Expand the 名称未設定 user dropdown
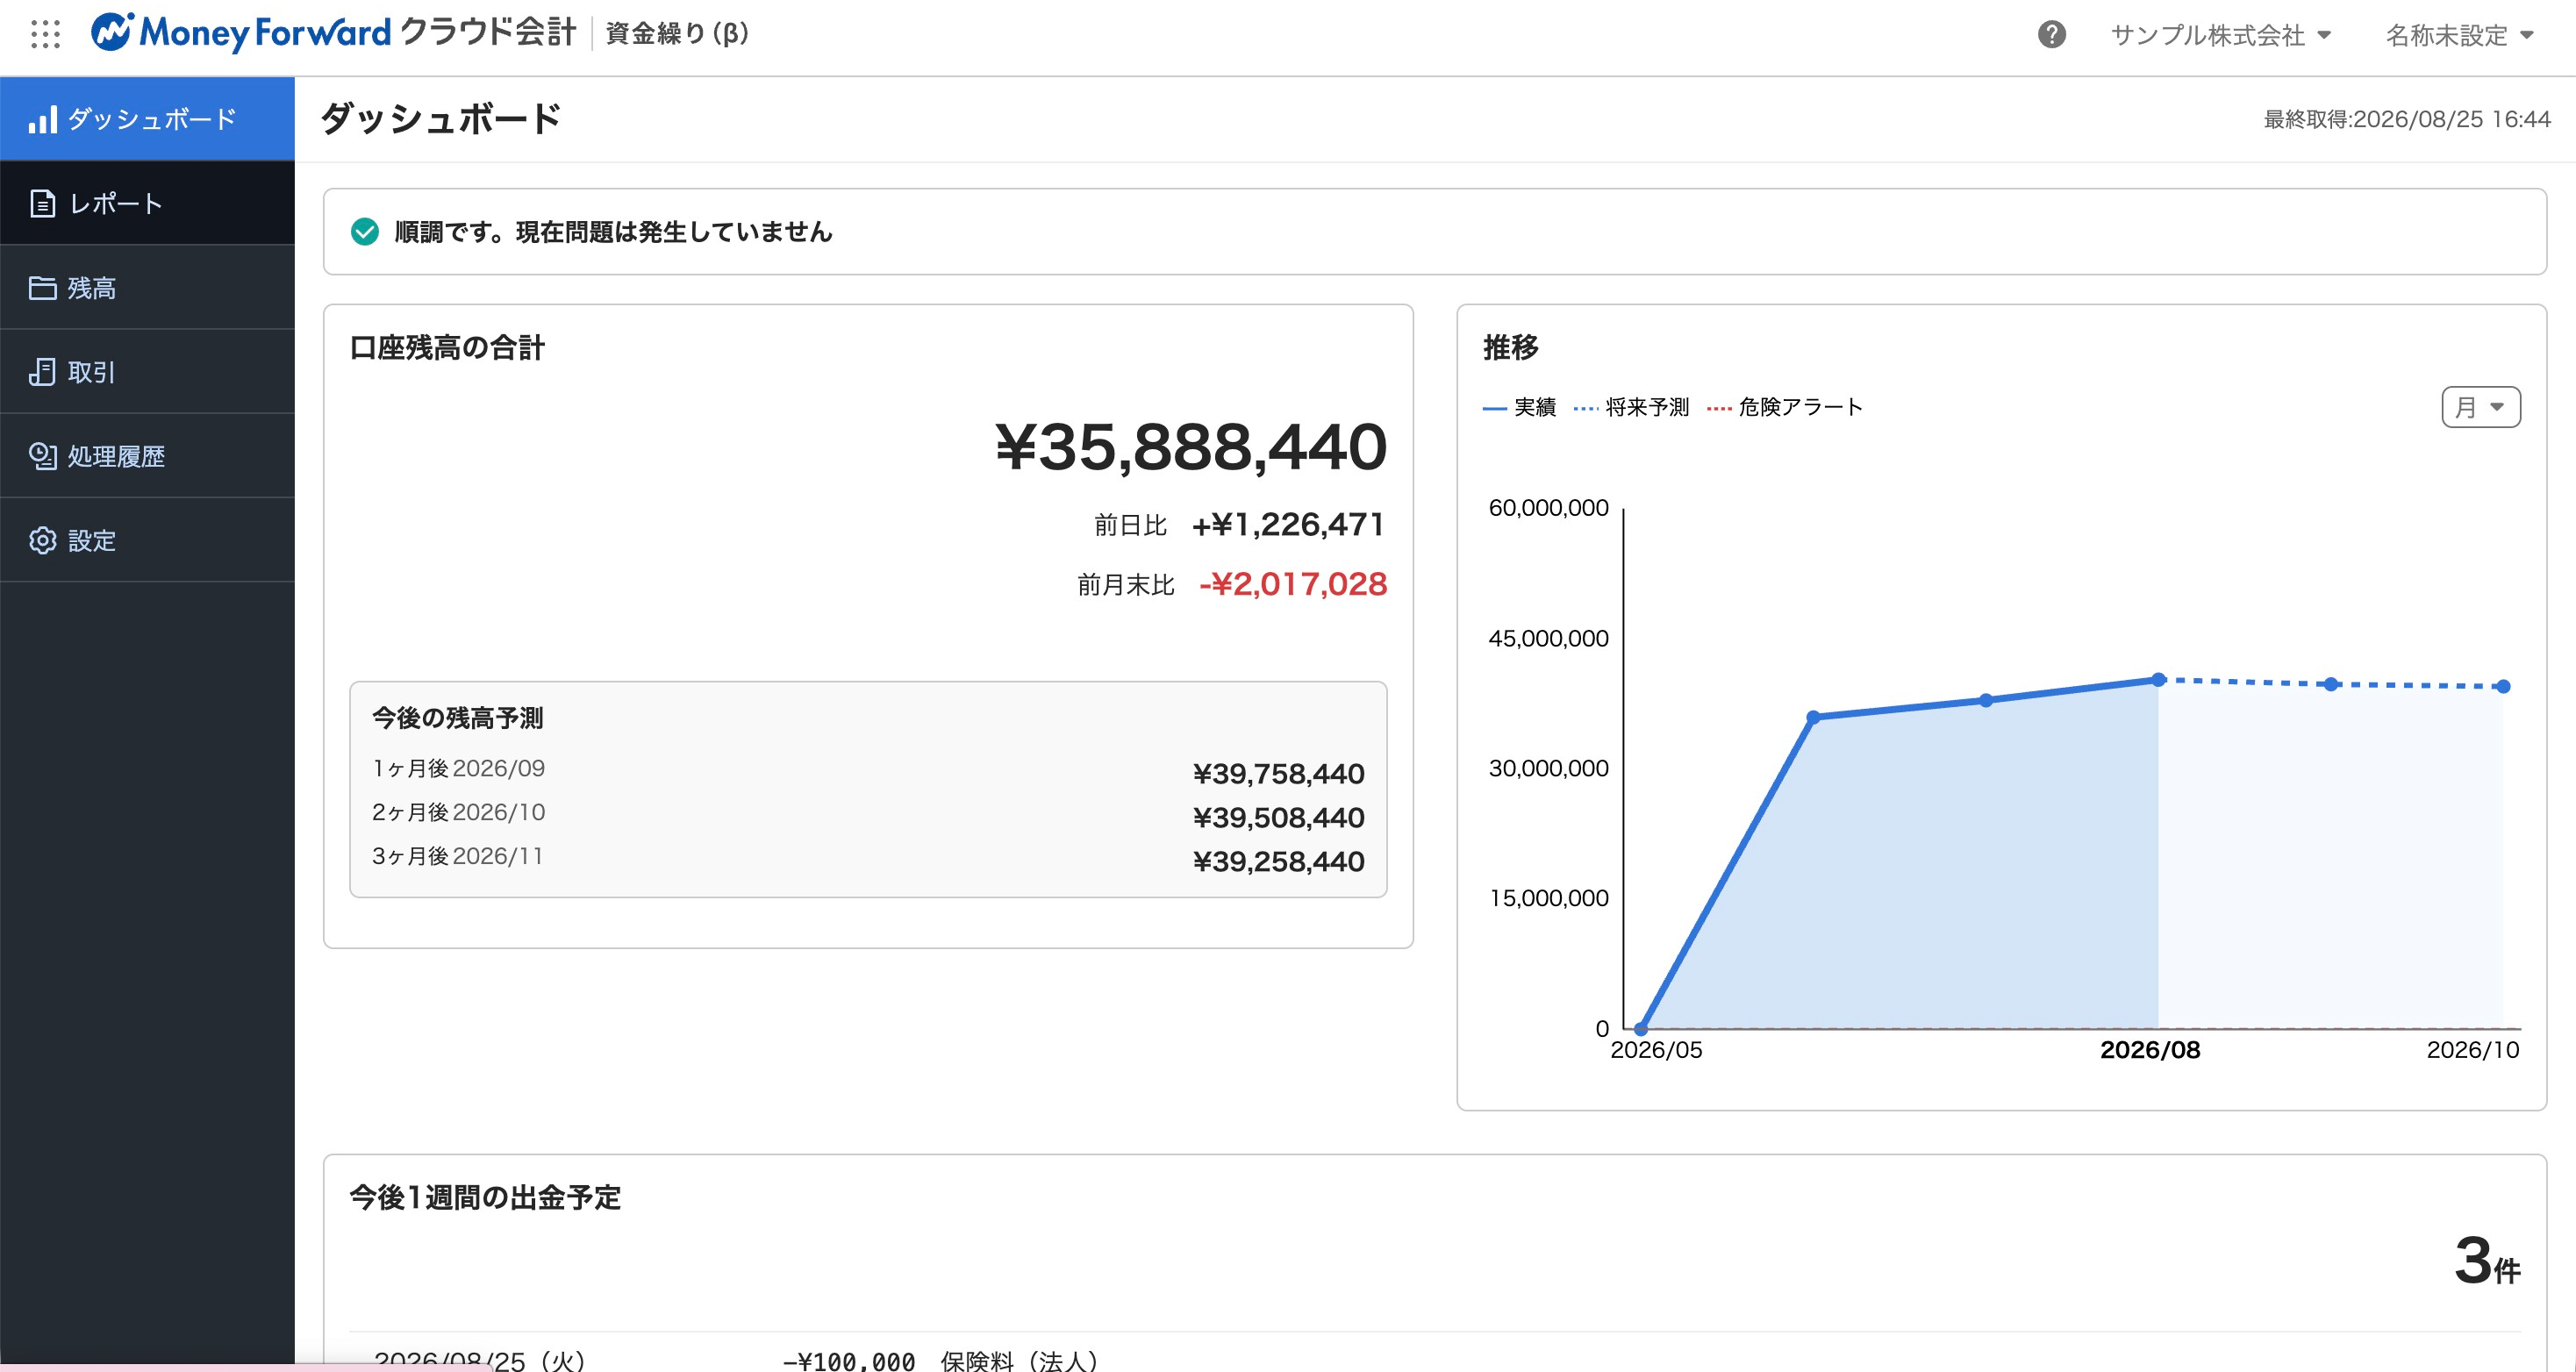 2459,35
